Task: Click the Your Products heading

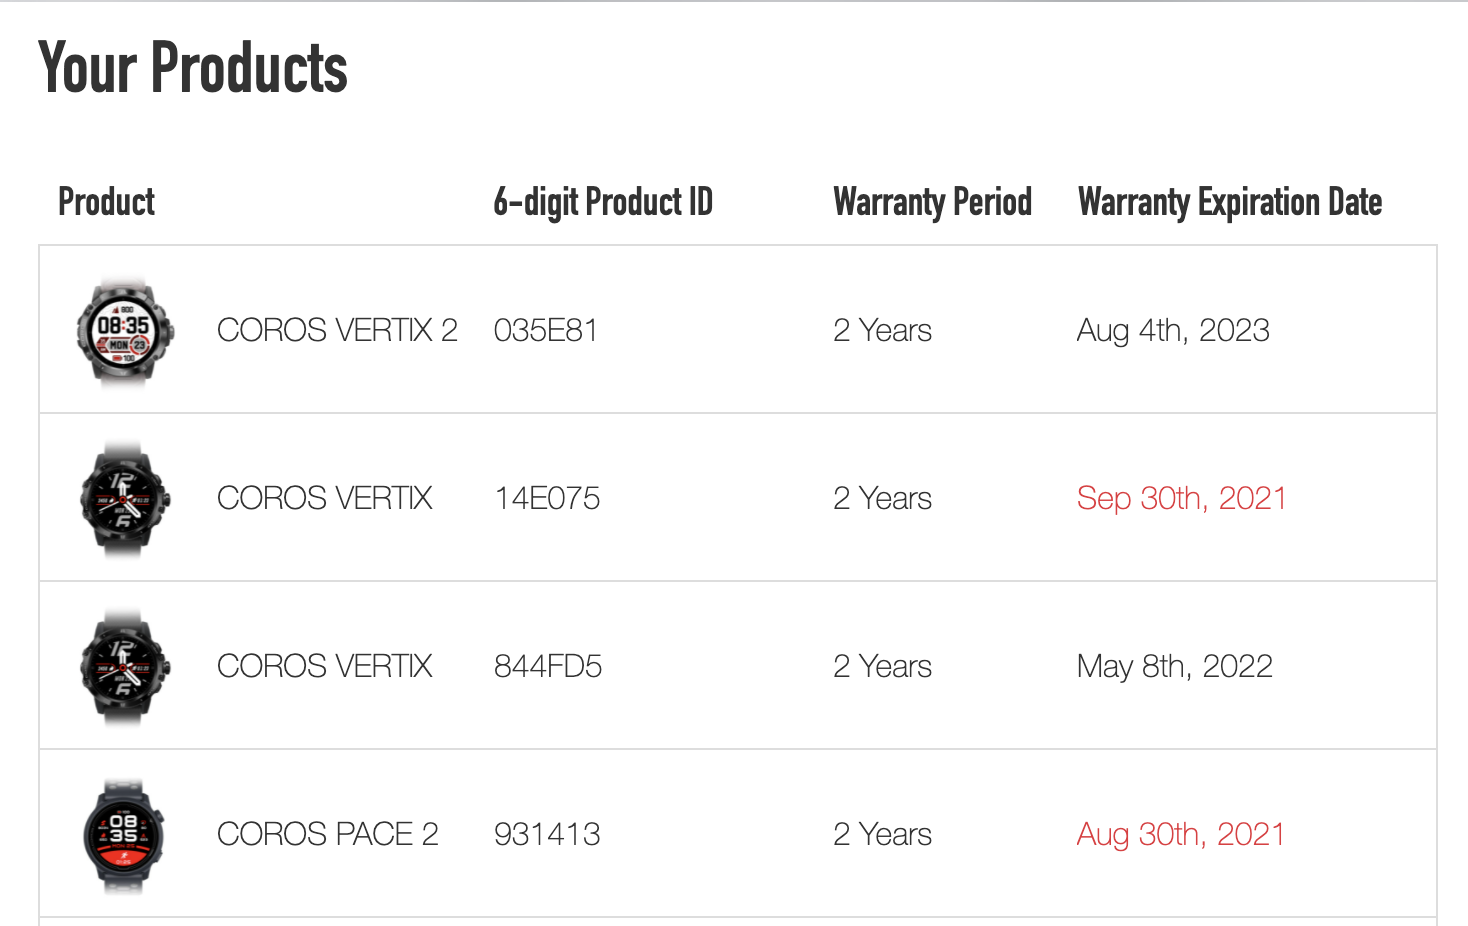Action: (x=193, y=67)
